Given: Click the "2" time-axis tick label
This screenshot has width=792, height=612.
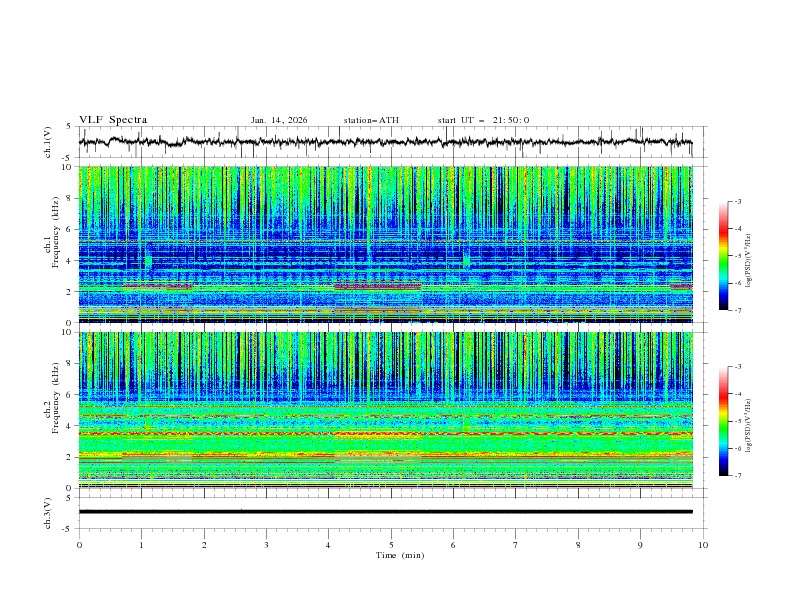Looking at the screenshot, I should click(x=204, y=545).
